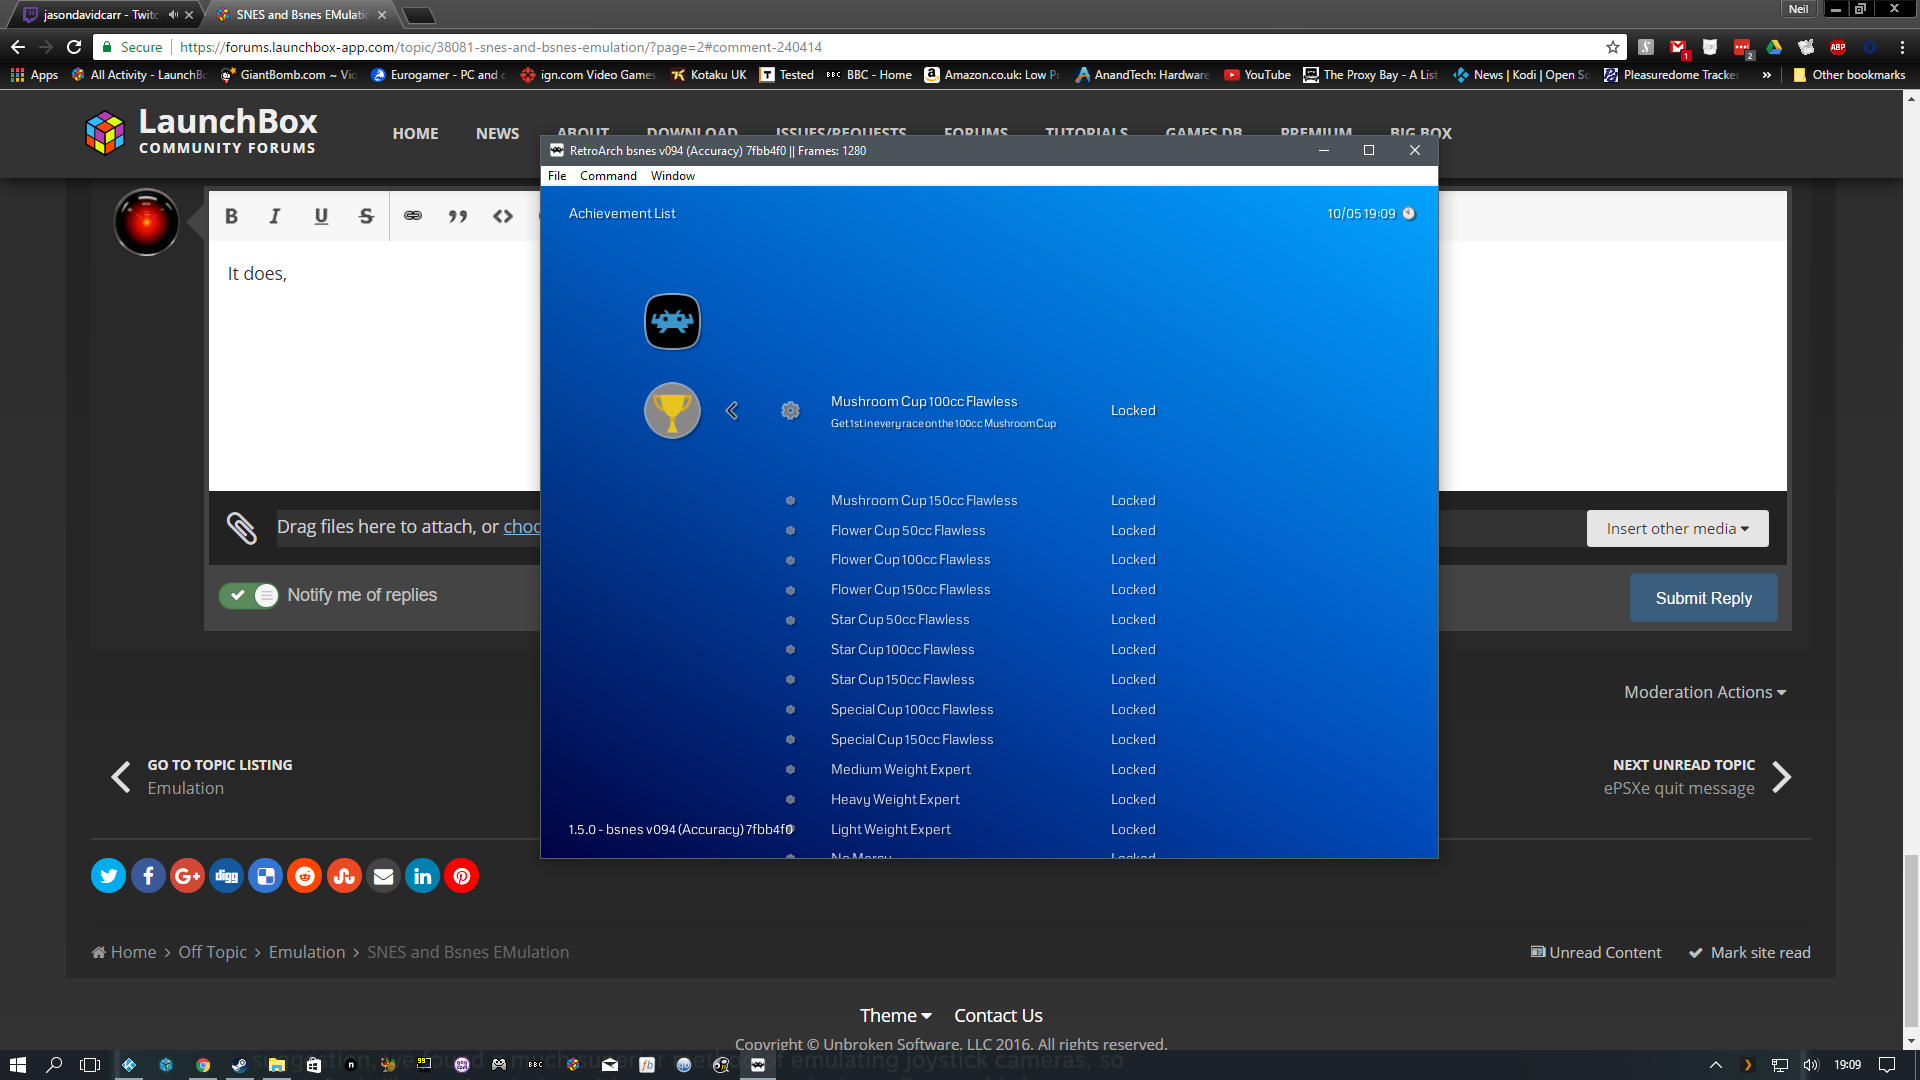Share topic on Google Plus
Image resolution: width=1920 pixels, height=1080 pixels.
click(x=187, y=876)
